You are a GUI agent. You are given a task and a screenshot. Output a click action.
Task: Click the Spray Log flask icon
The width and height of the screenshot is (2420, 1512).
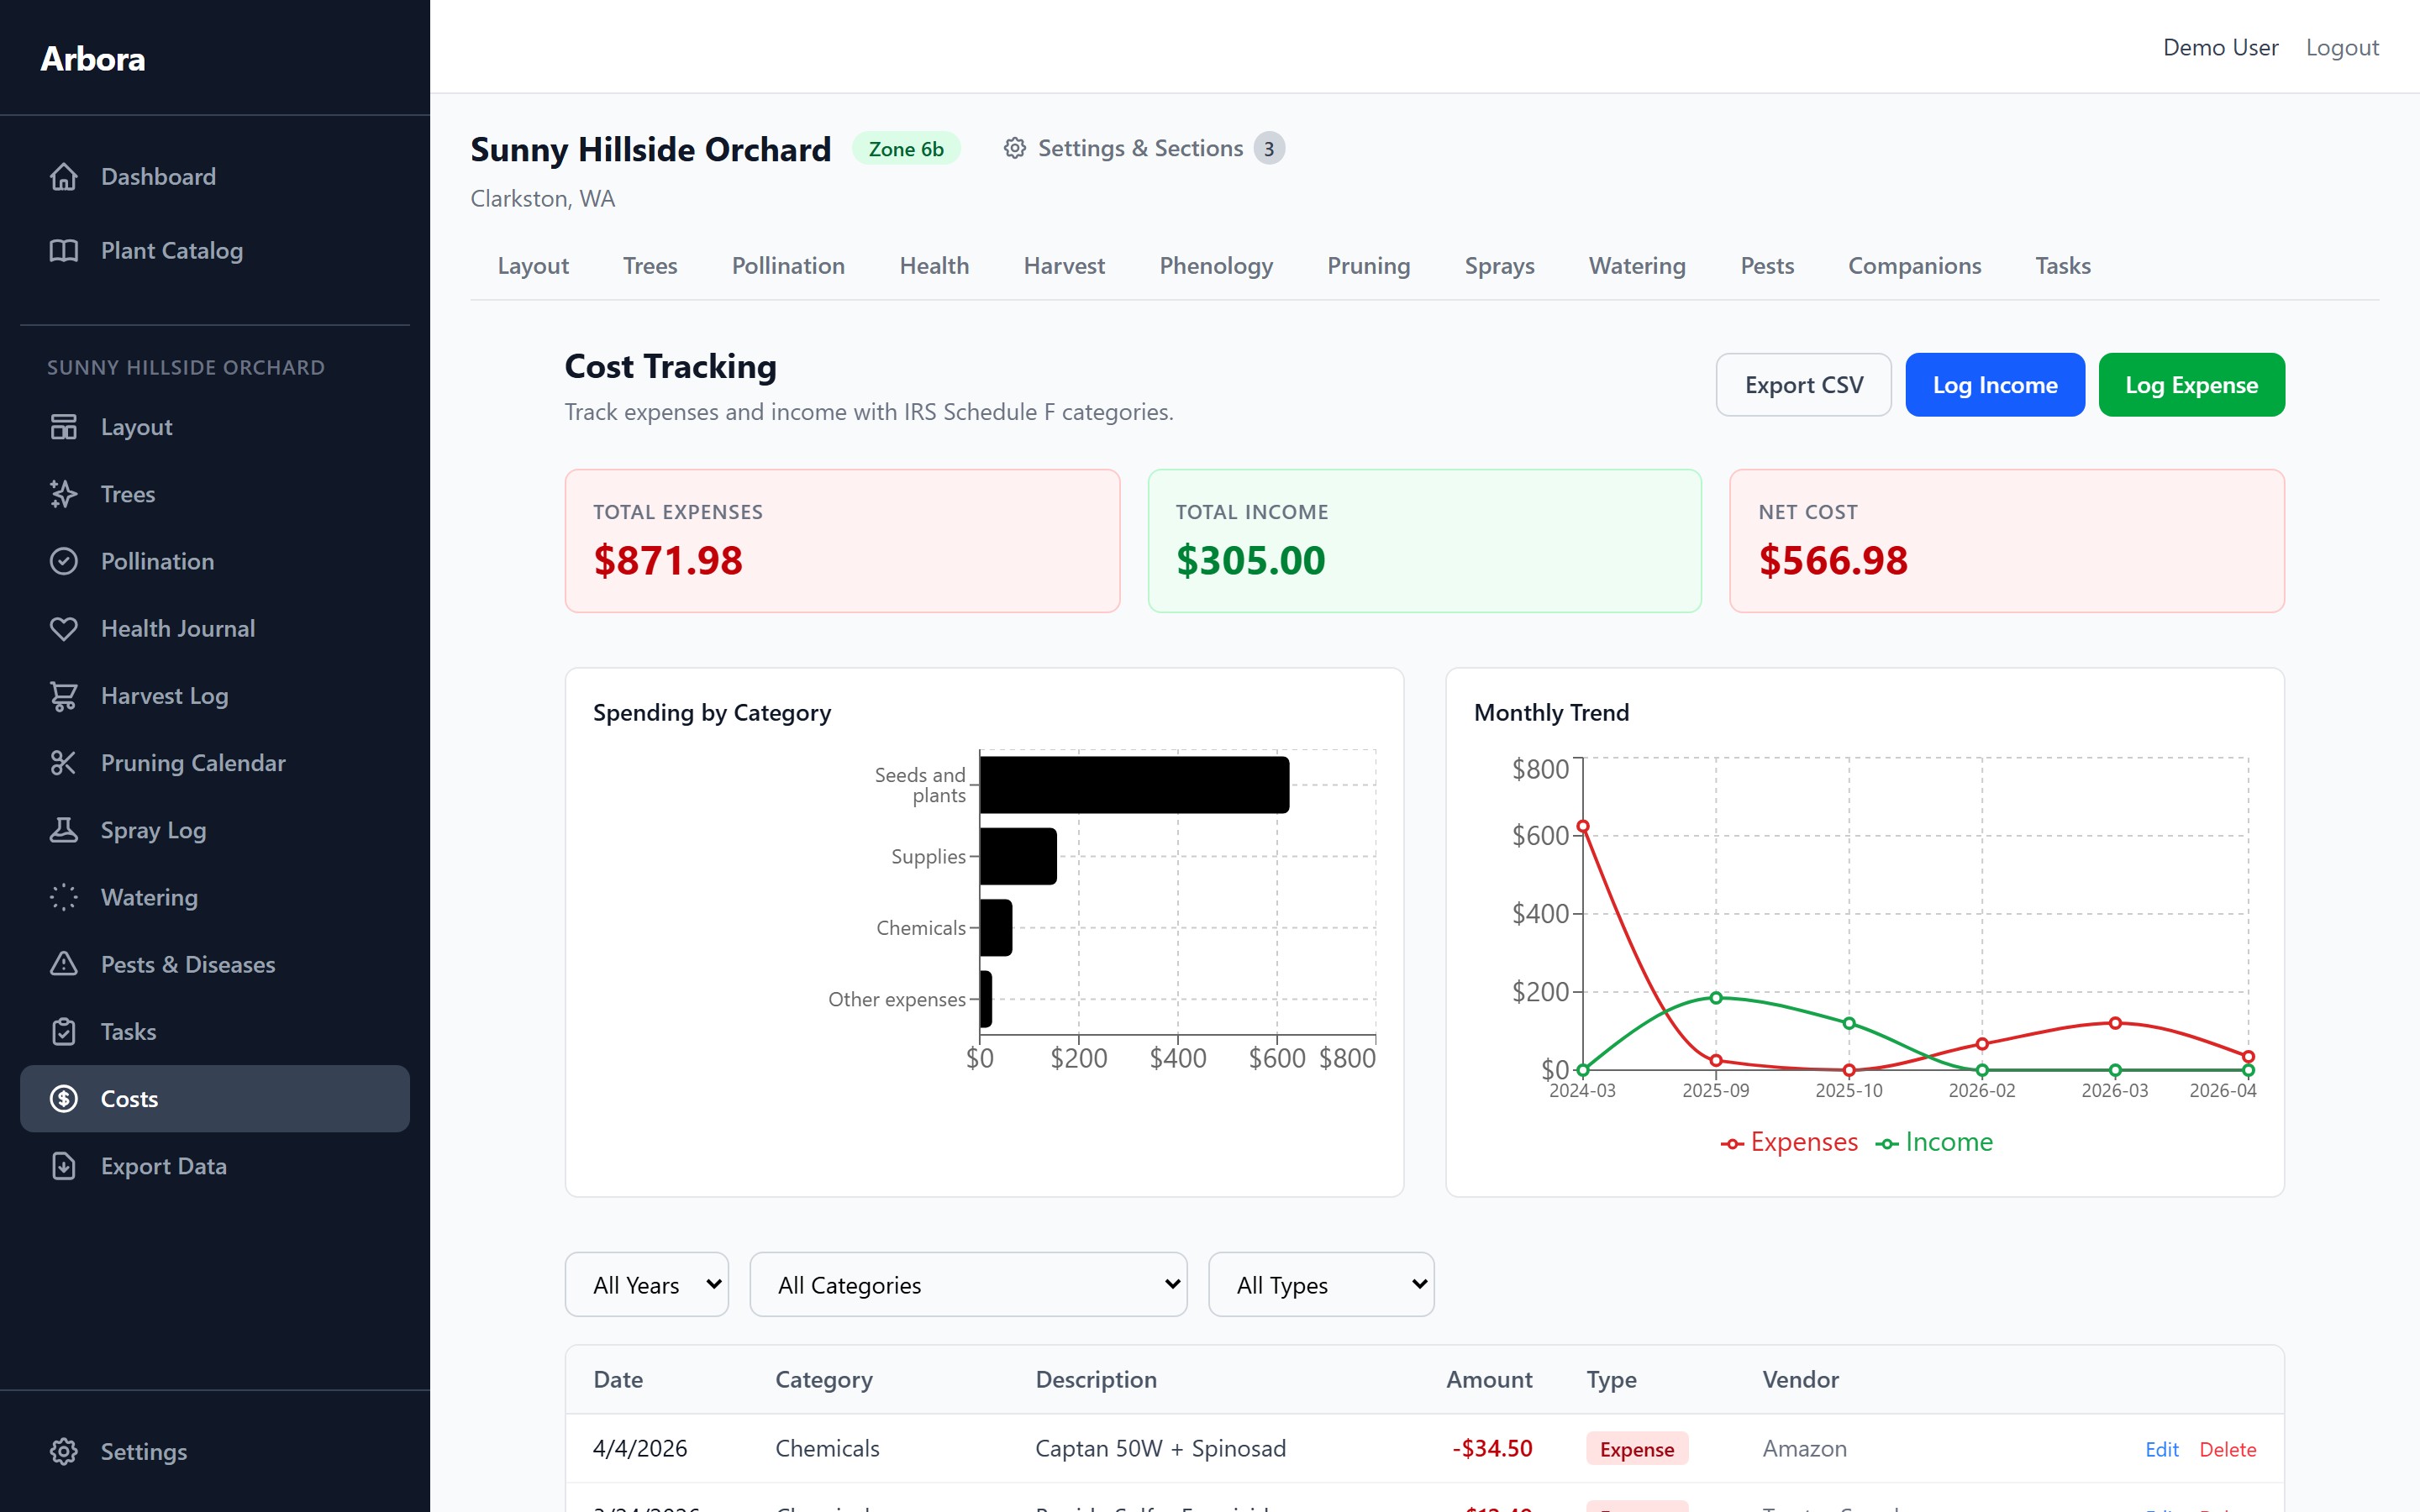click(x=64, y=830)
